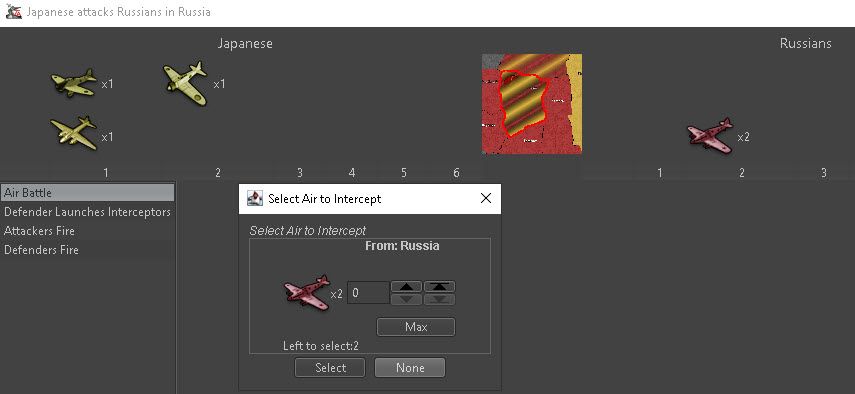Click the Select button

click(330, 368)
